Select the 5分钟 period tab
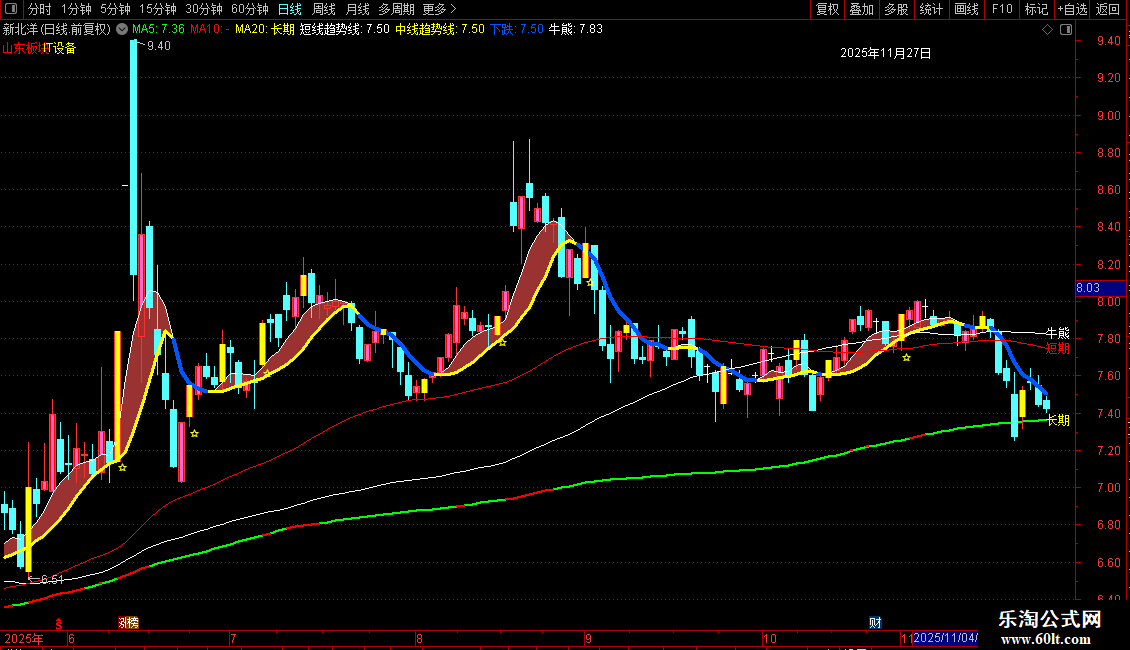This screenshot has width=1130, height=650. point(115,9)
